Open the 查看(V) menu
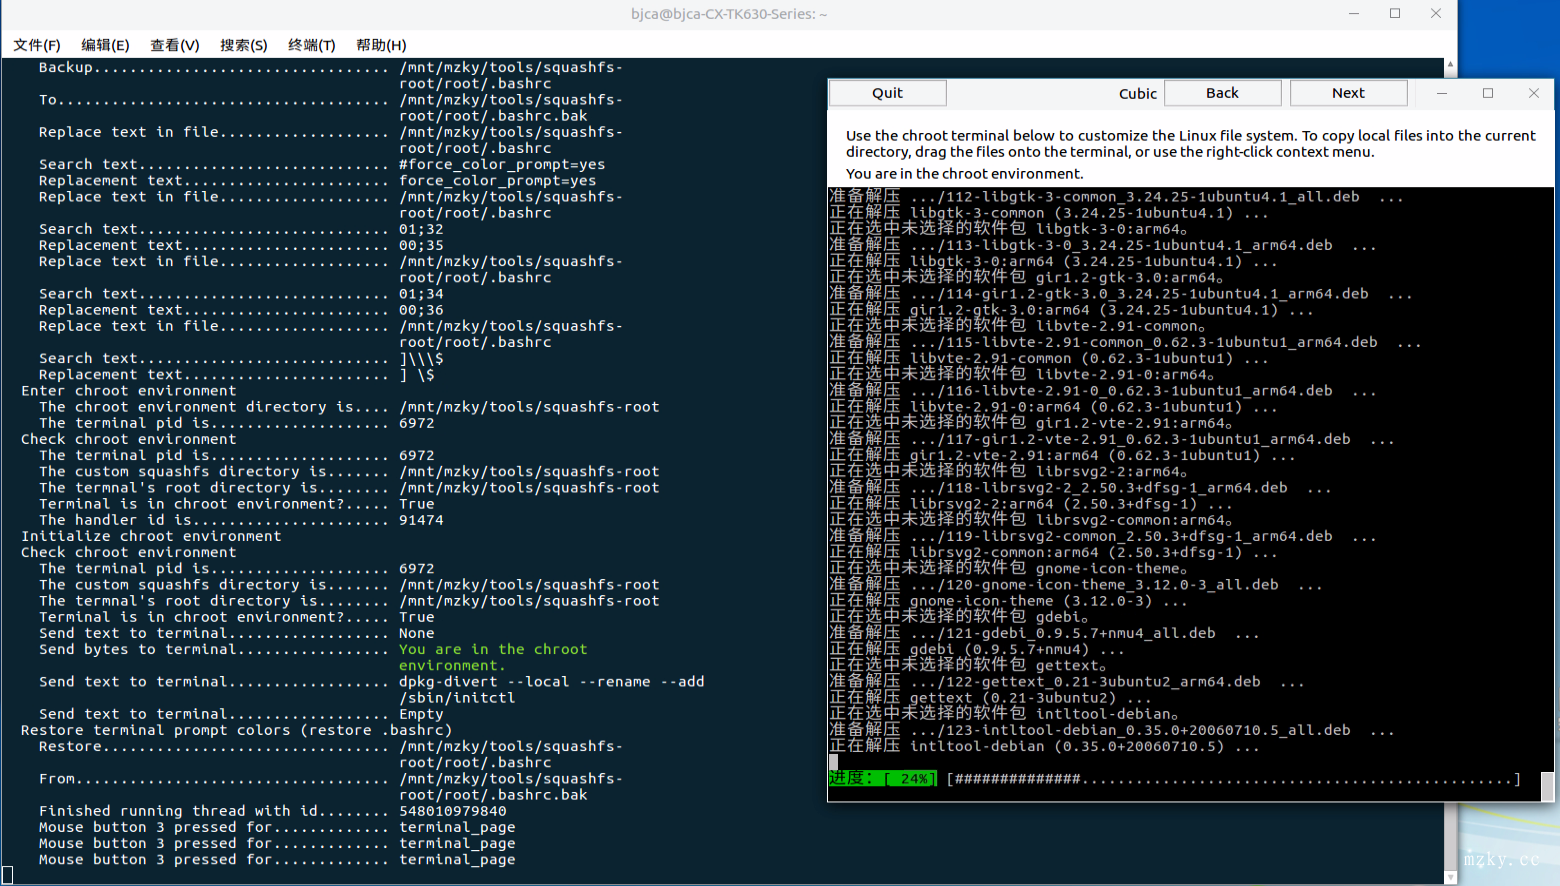The image size is (1560, 886). point(175,45)
